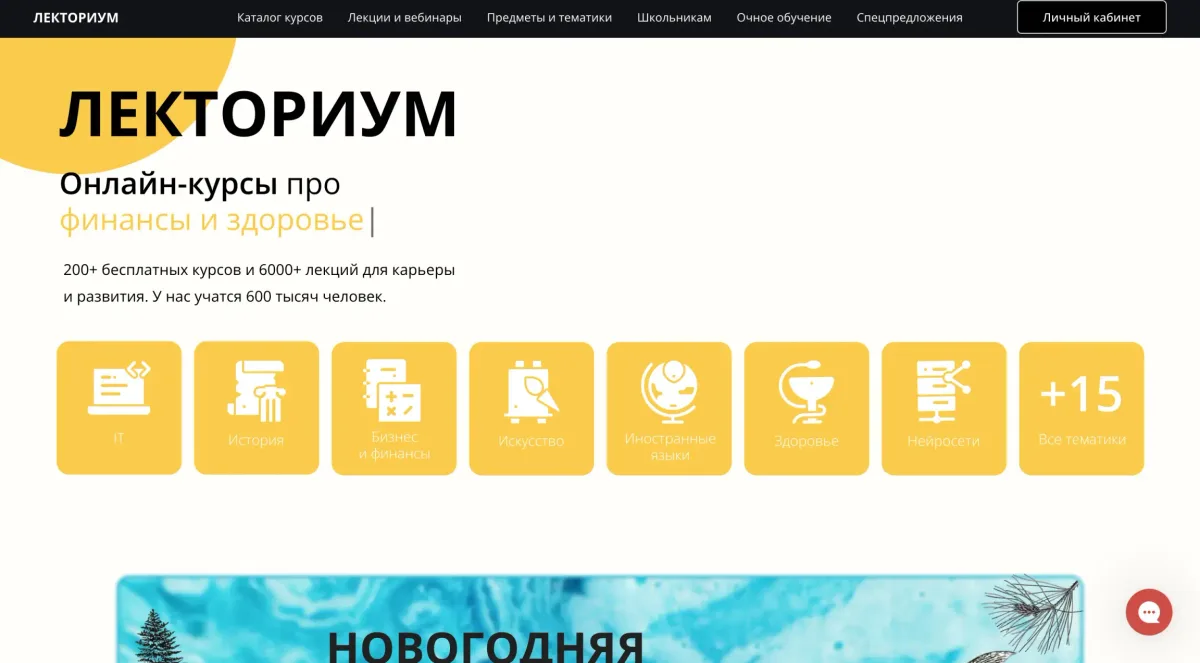Image resolution: width=1200 pixels, height=663 pixels.
Task: Select the История topic icon
Action: coord(256,390)
